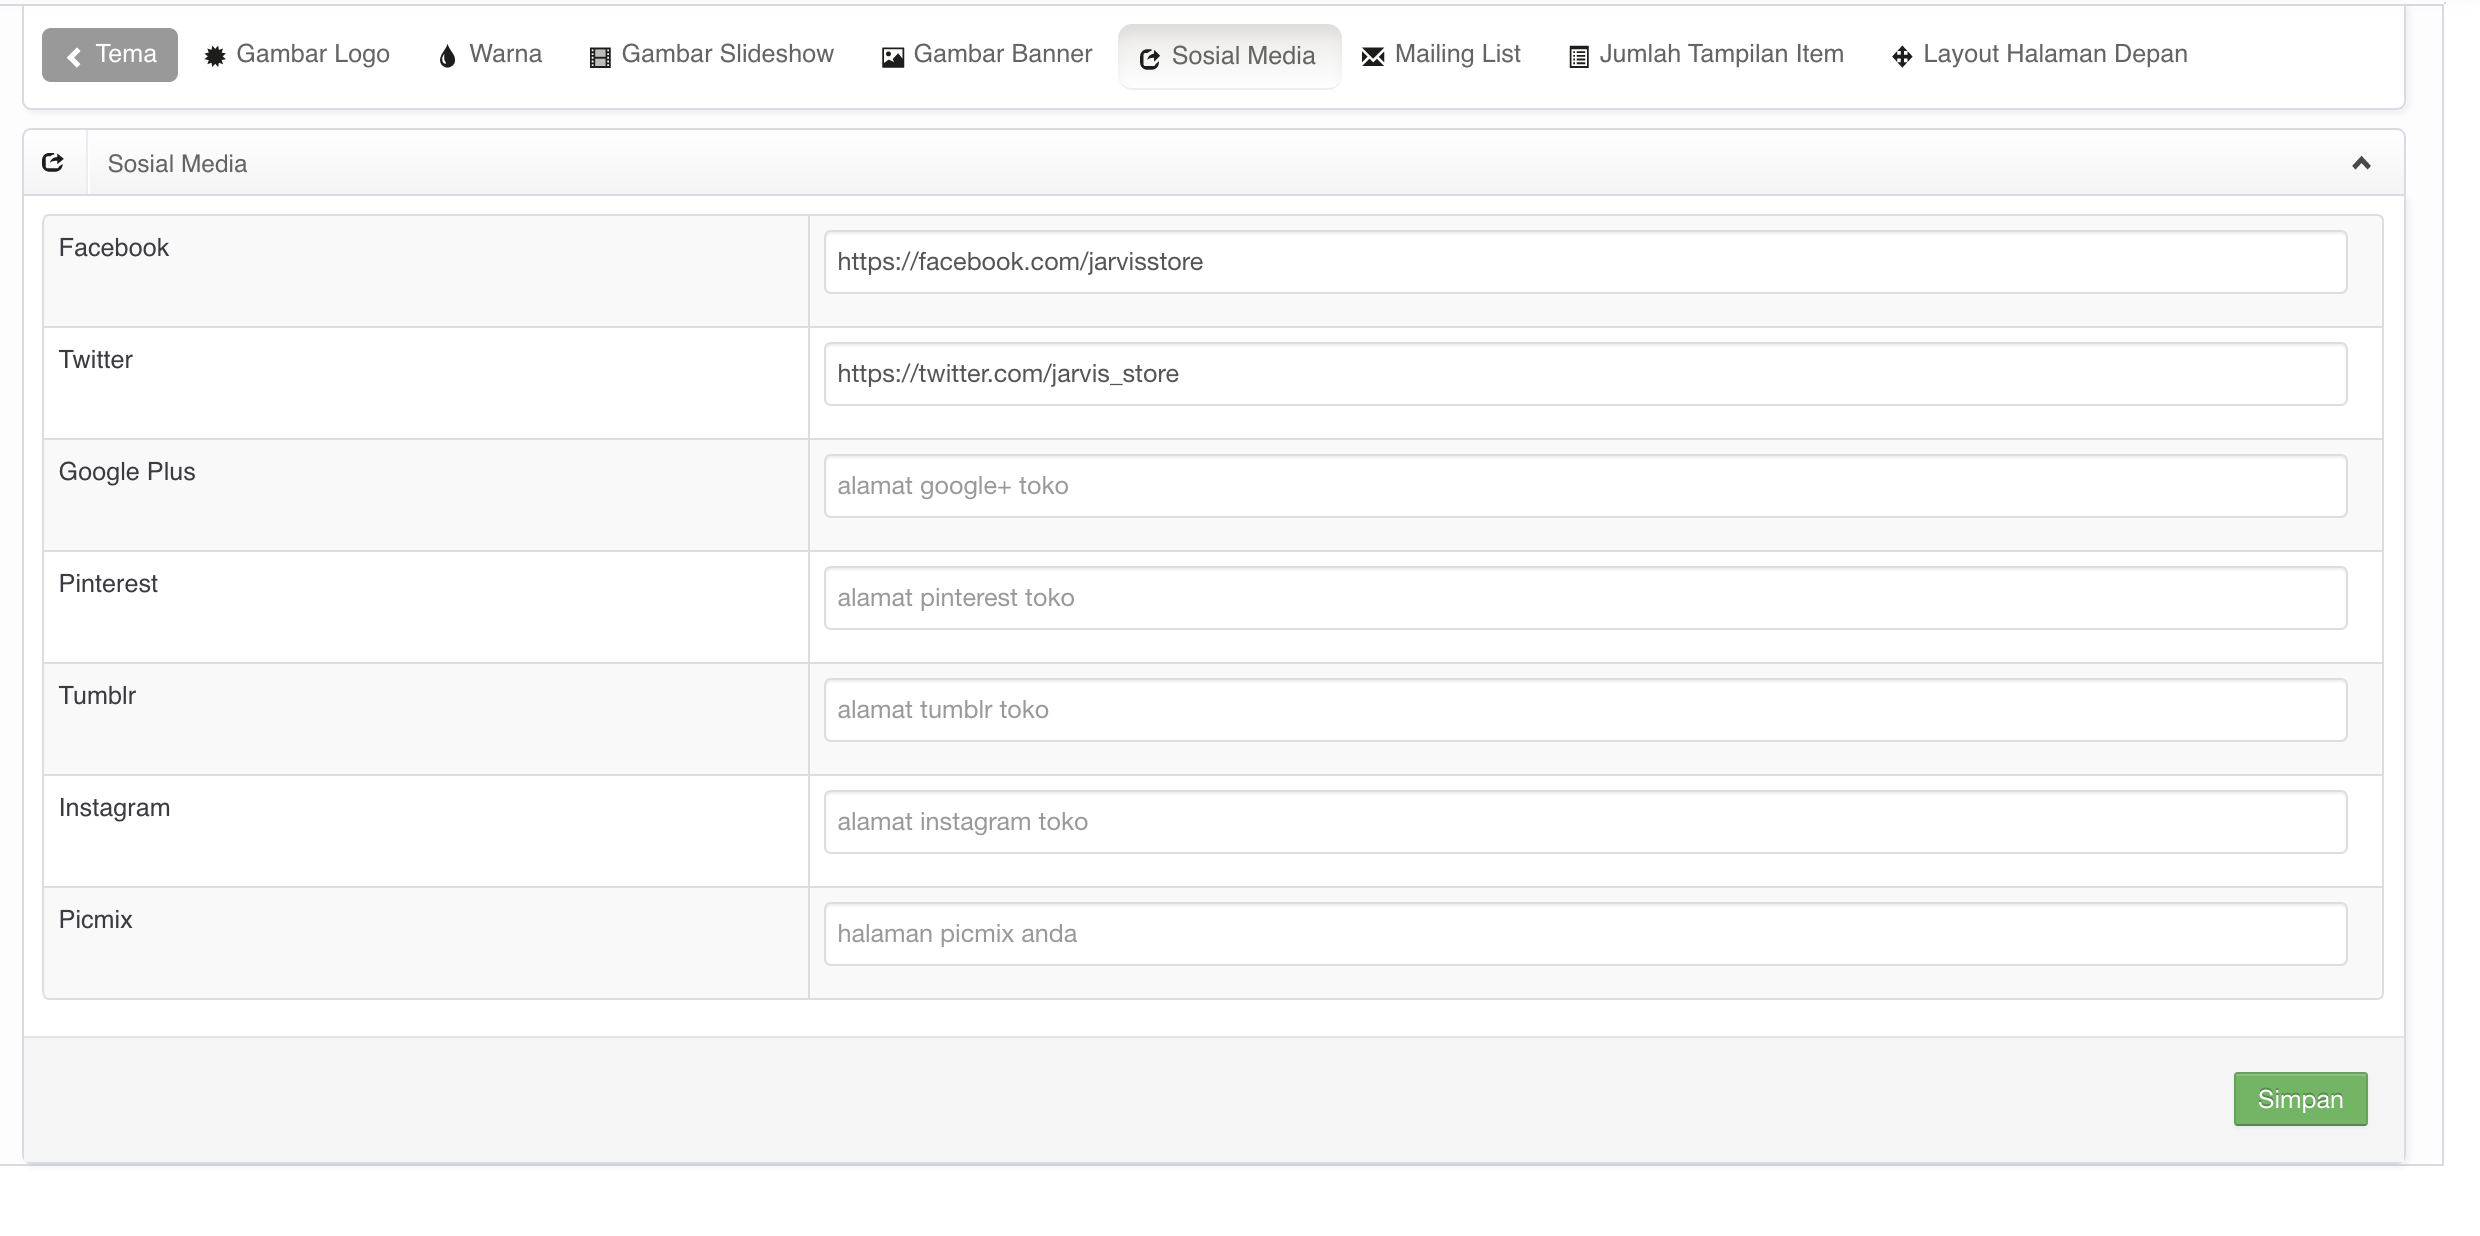Image resolution: width=2480 pixels, height=1236 pixels.
Task: Click the Tema back arrow icon
Action: coord(74,57)
